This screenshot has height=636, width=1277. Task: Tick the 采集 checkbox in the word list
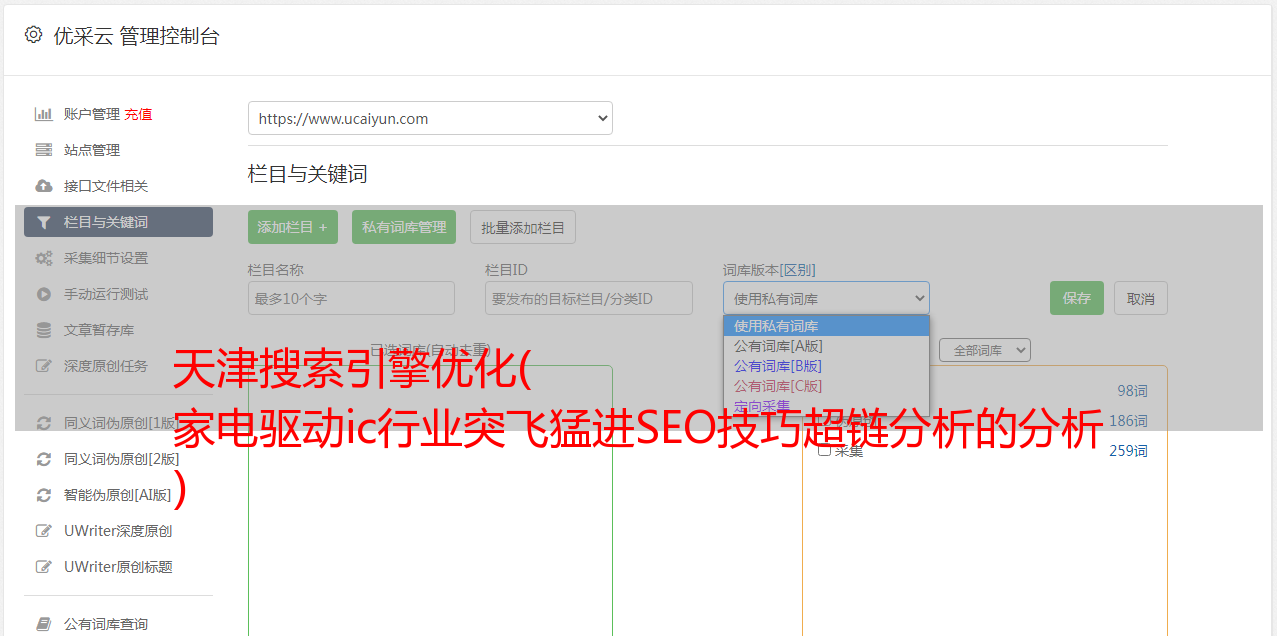click(x=824, y=450)
